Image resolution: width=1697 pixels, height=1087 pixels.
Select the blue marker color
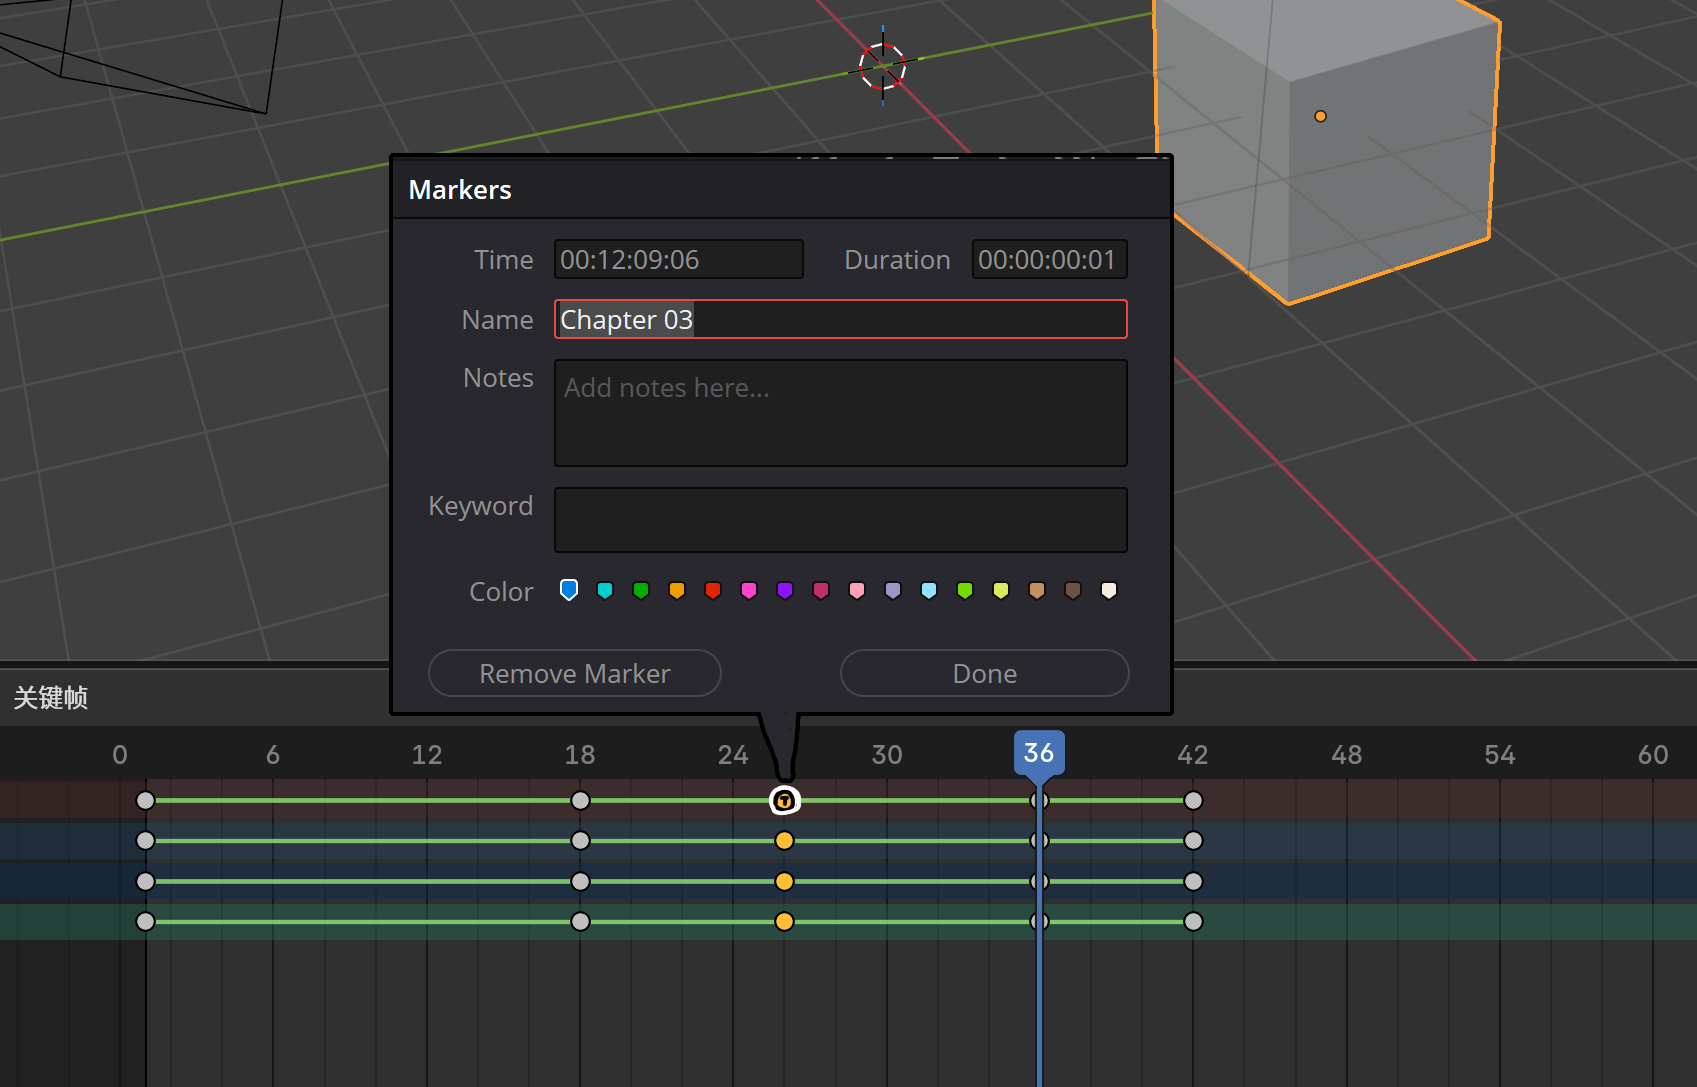569,590
